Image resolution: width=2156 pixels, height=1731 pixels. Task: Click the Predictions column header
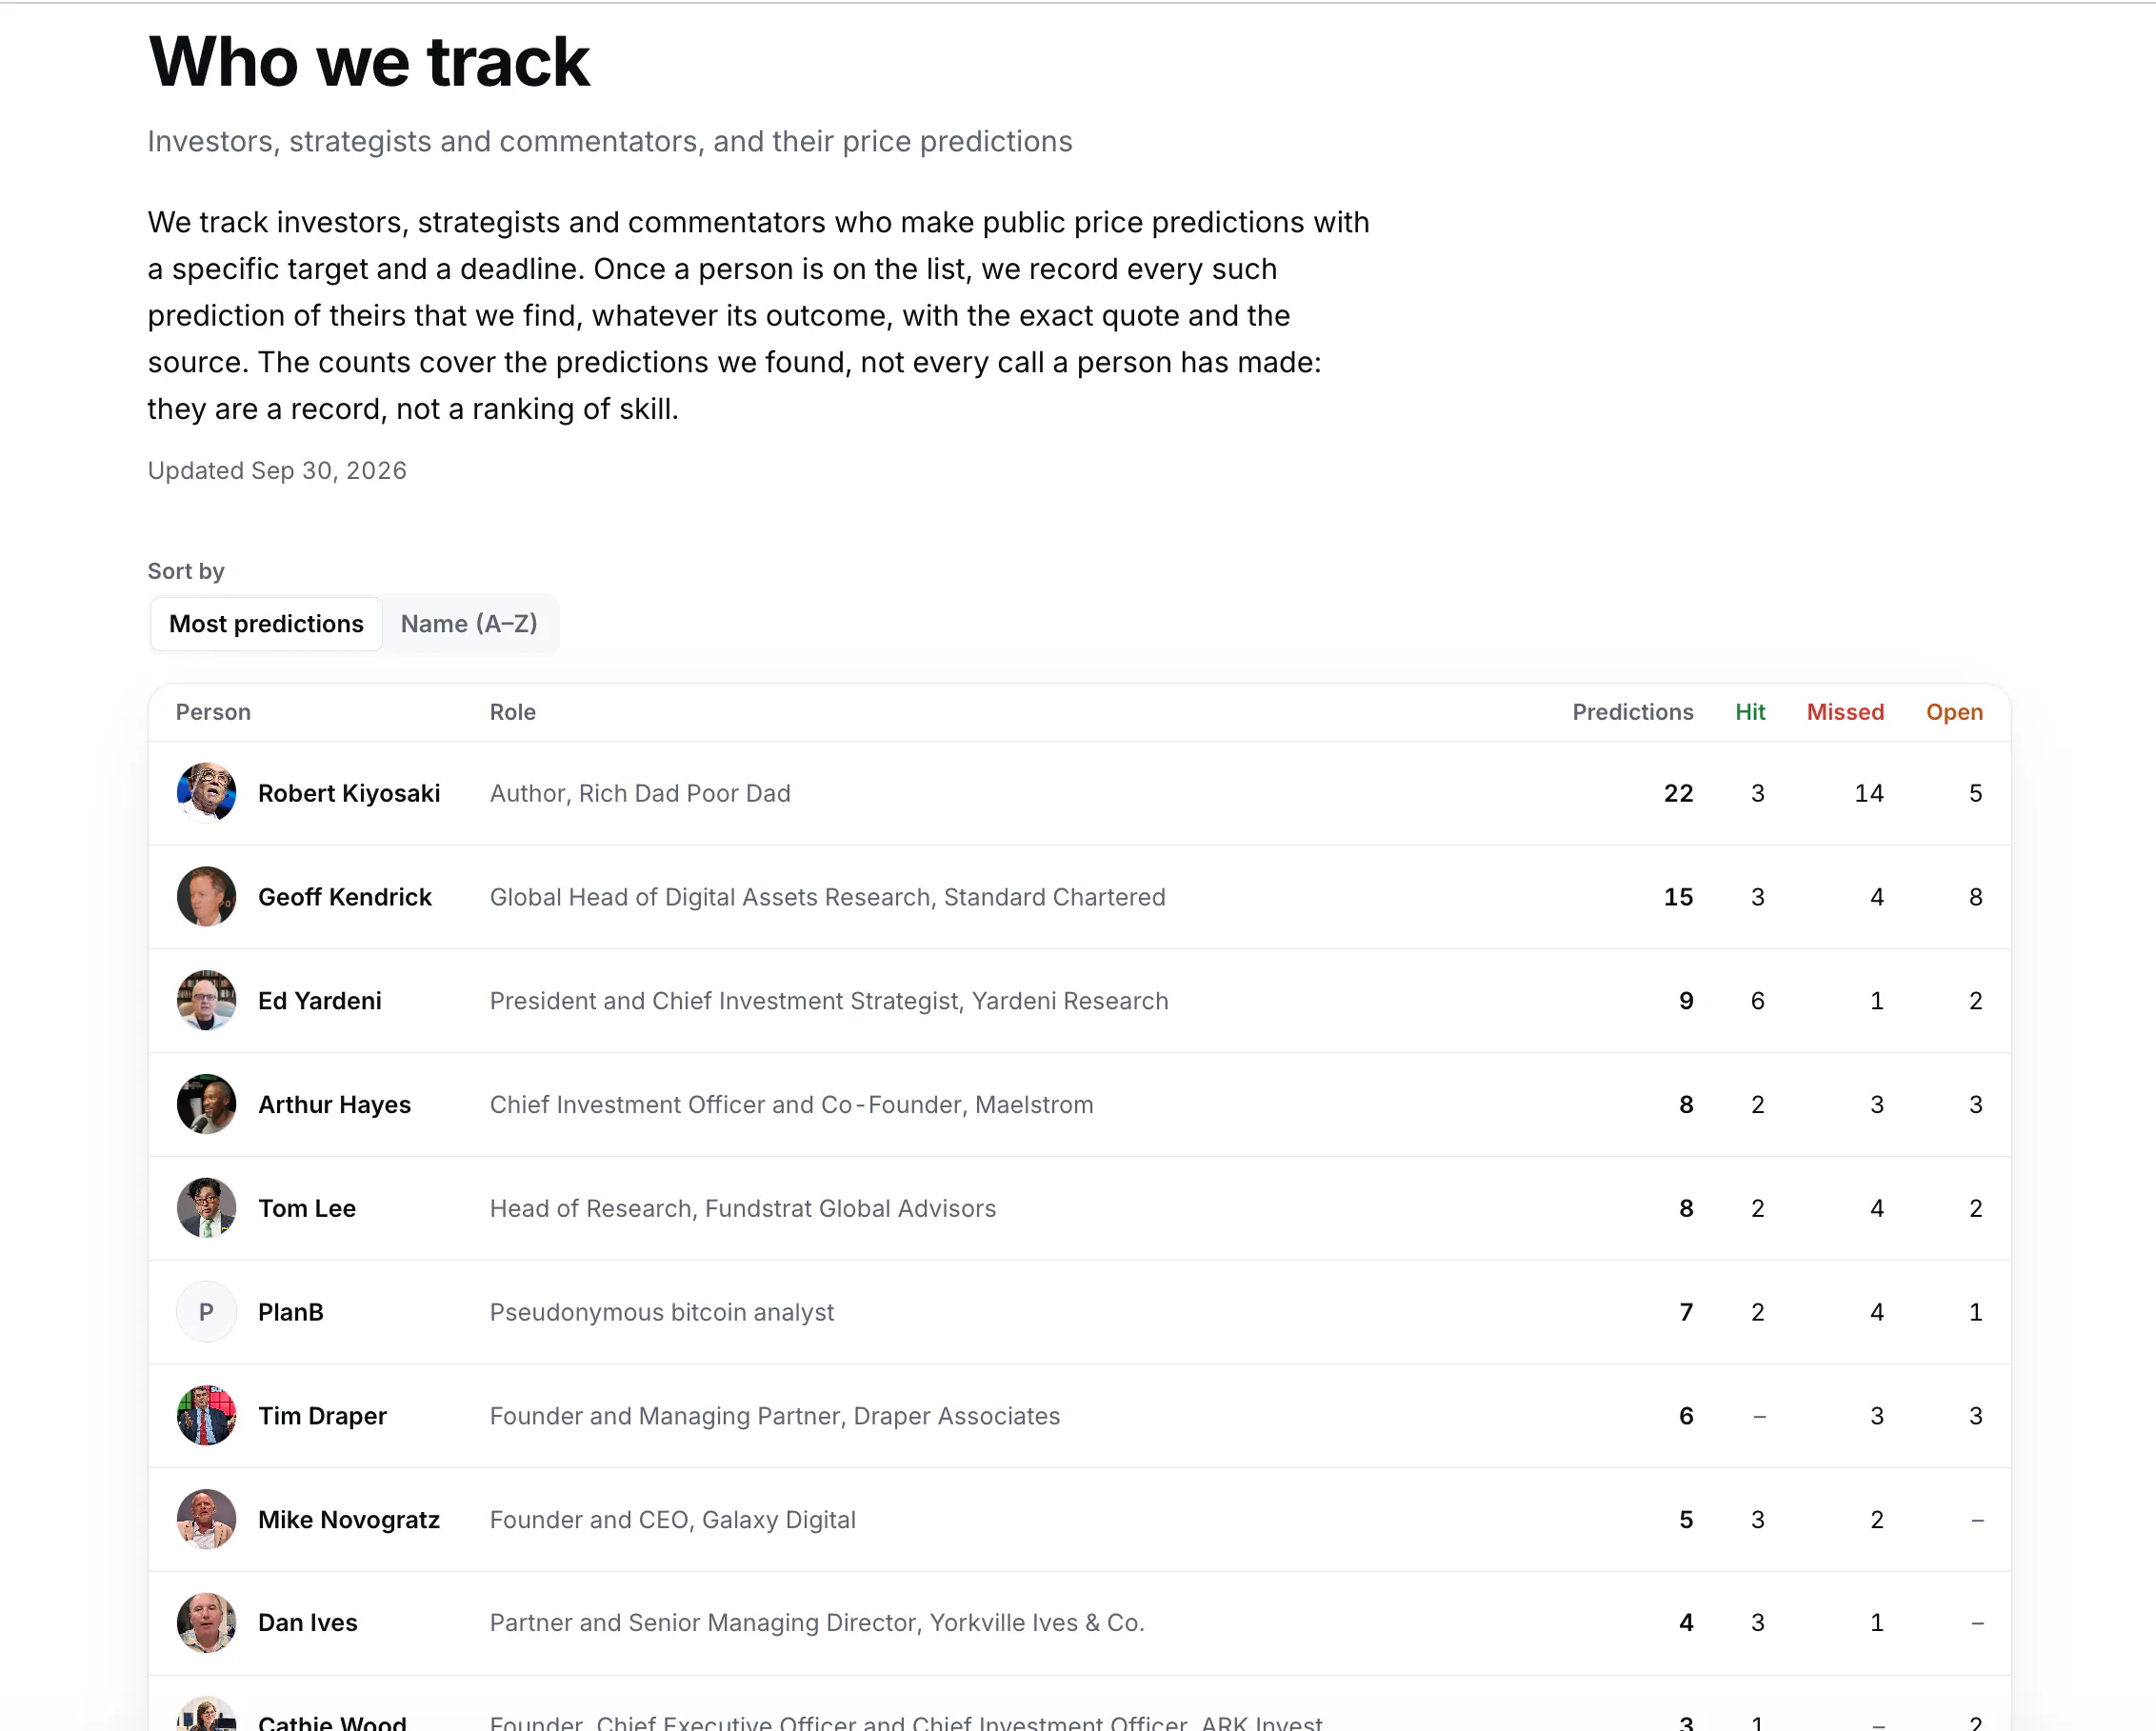1632,712
